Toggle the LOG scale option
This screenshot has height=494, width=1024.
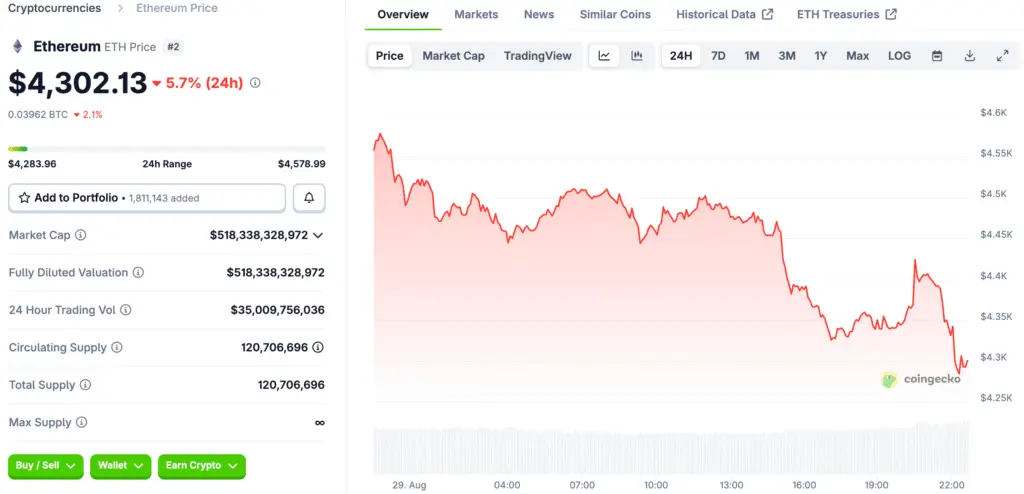[x=899, y=56]
